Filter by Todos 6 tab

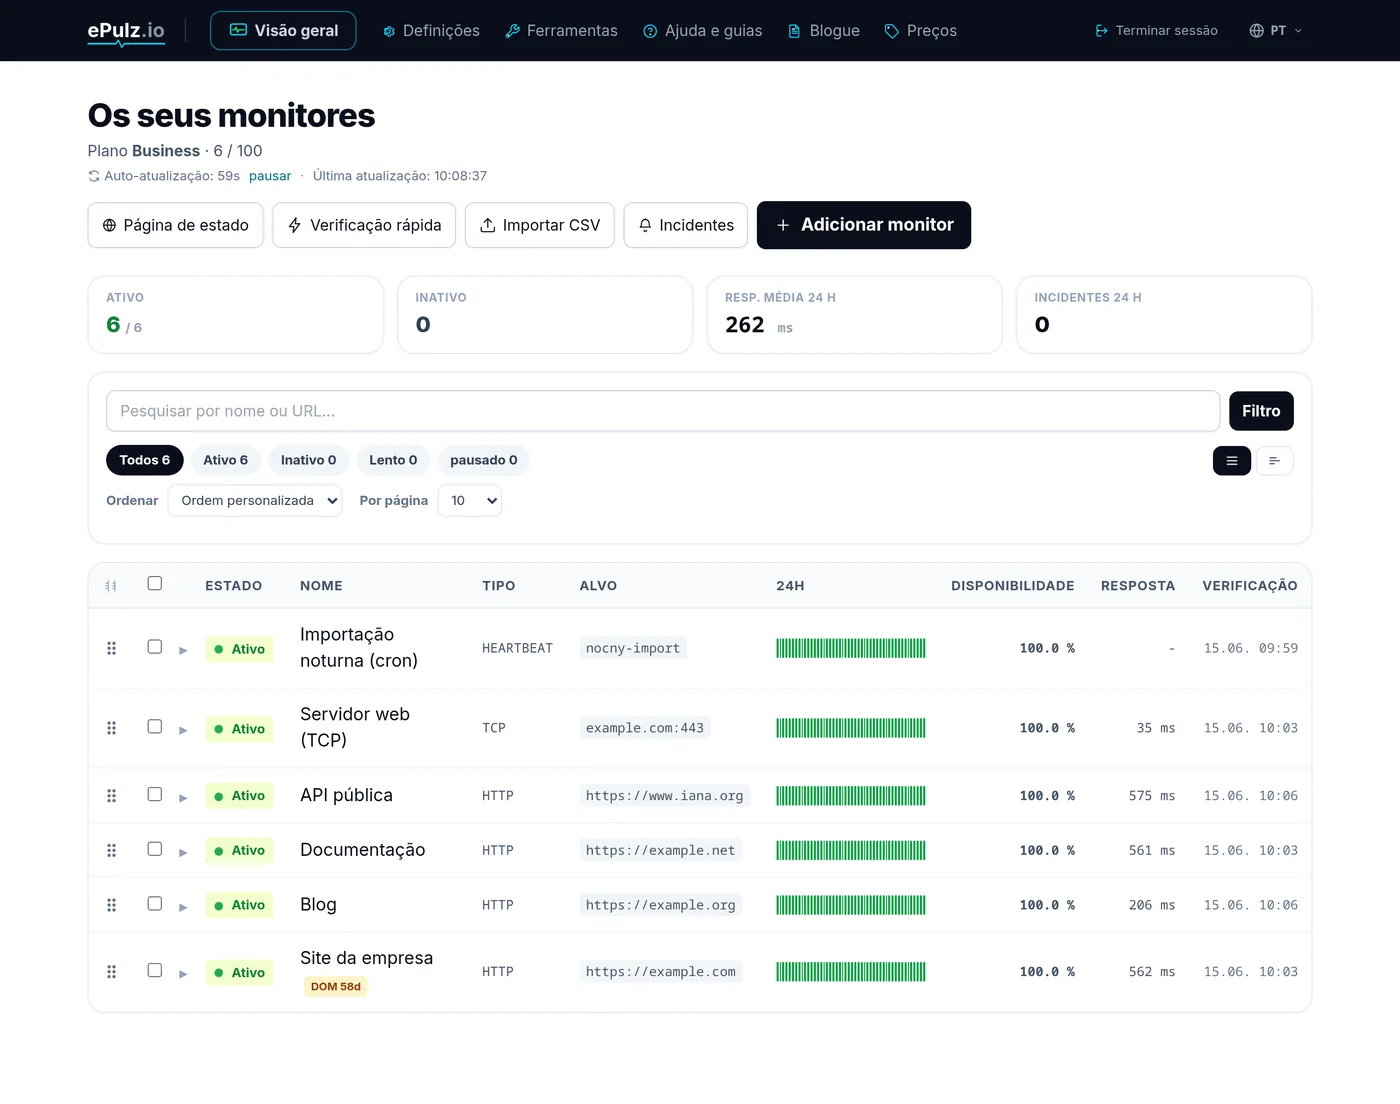145,460
